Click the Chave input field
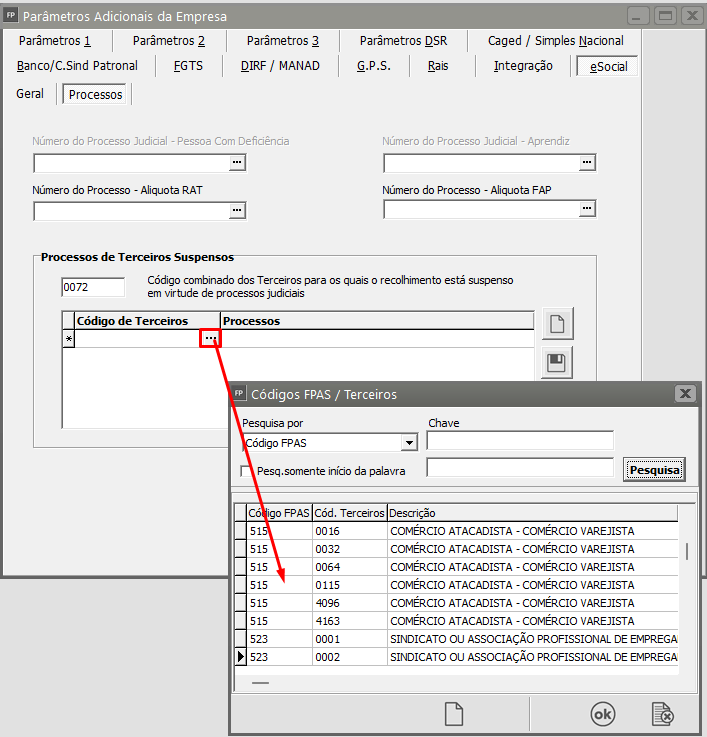 tap(519, 441)
